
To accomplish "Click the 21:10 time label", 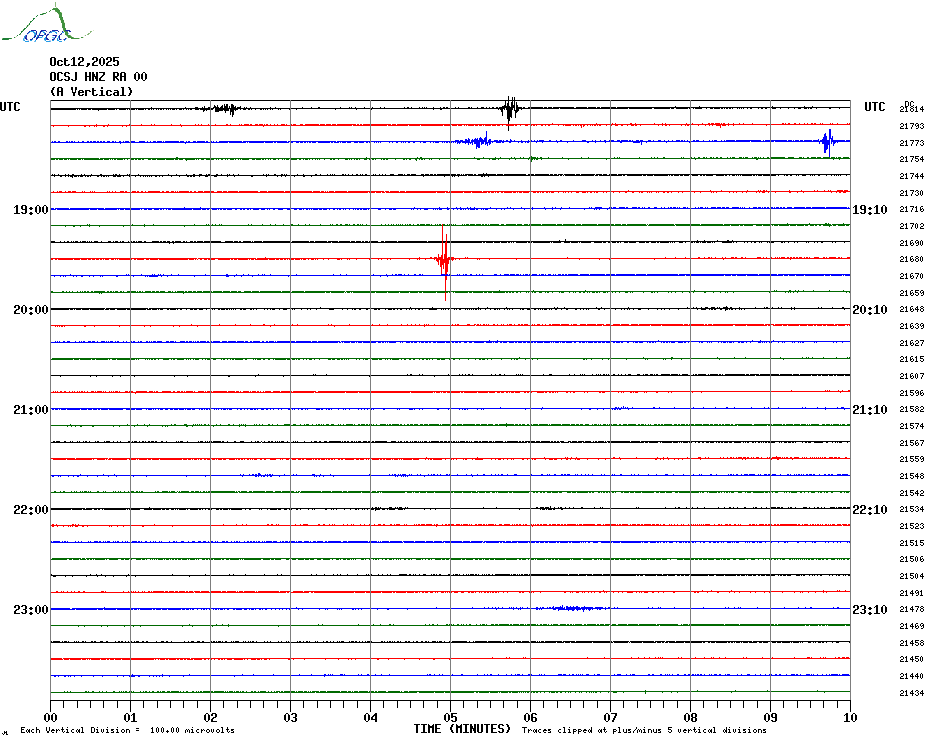I will pos(870,410).
